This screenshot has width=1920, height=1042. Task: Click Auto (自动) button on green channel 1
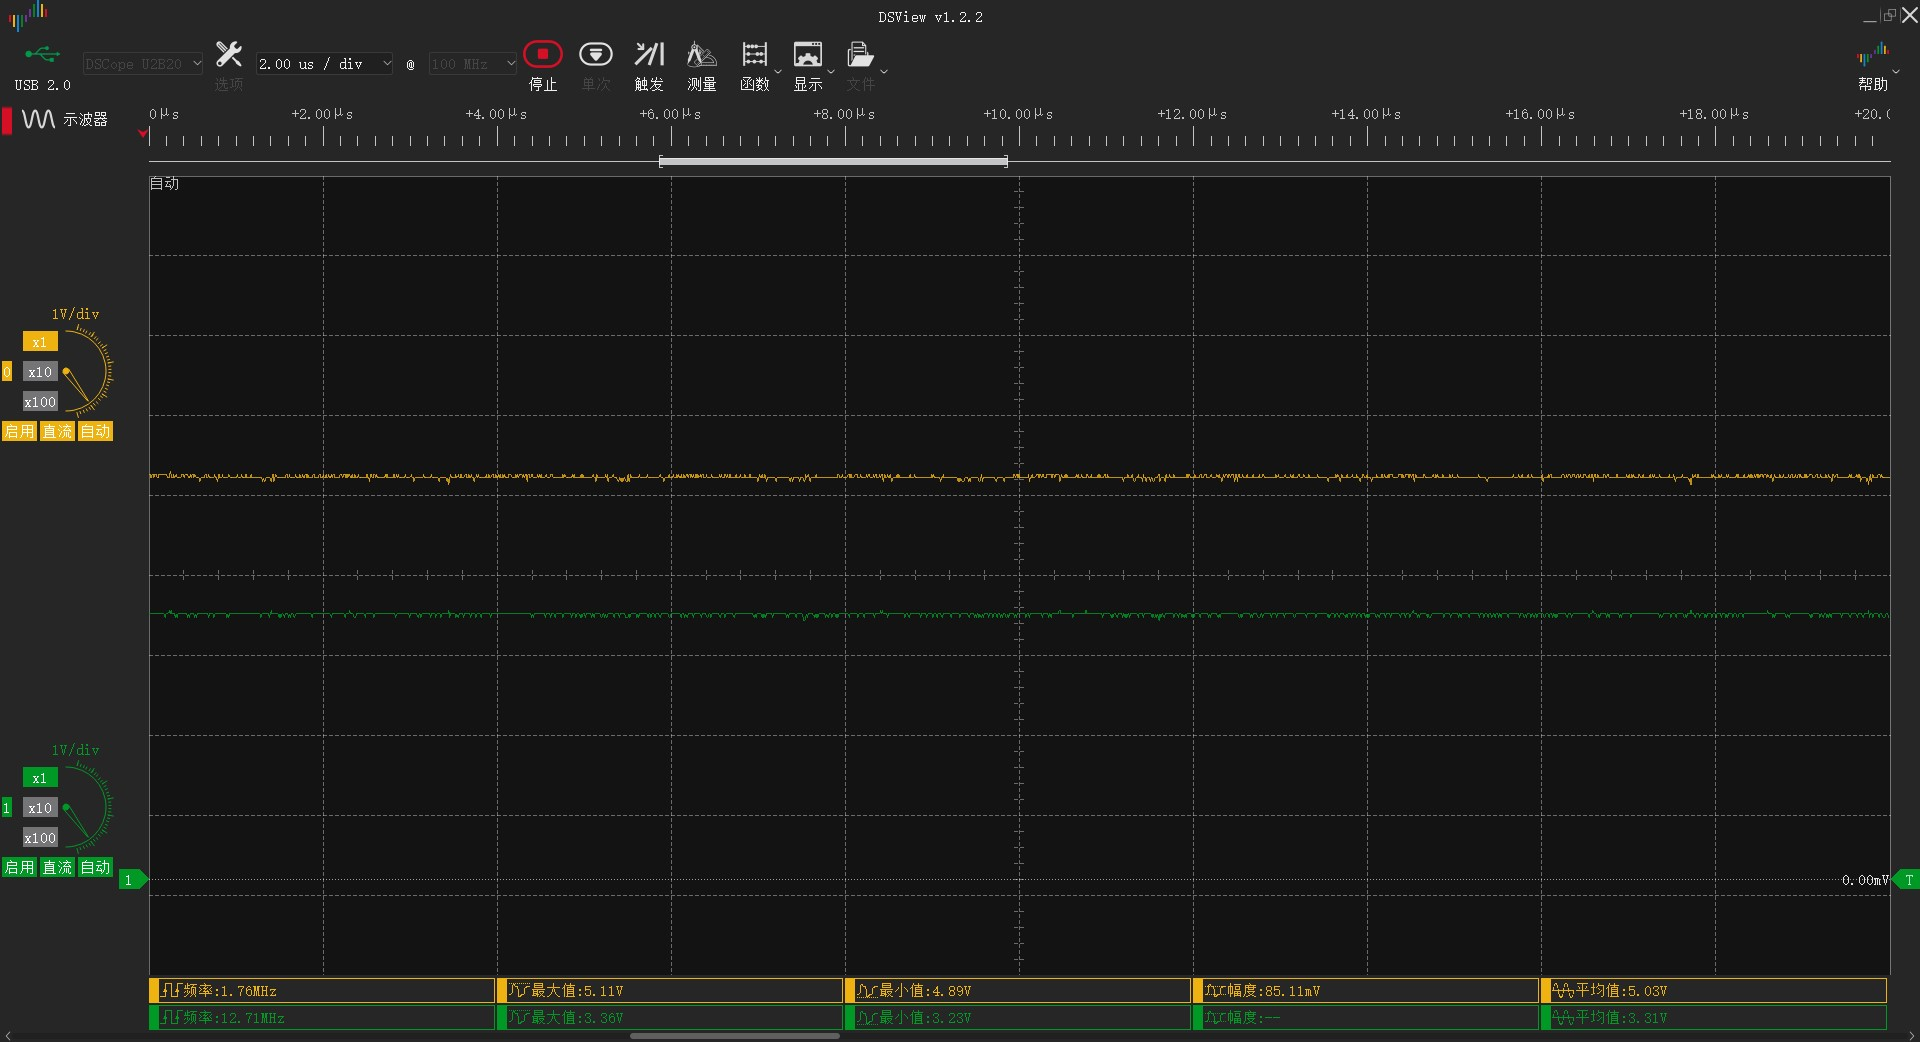tap(95, 867)
